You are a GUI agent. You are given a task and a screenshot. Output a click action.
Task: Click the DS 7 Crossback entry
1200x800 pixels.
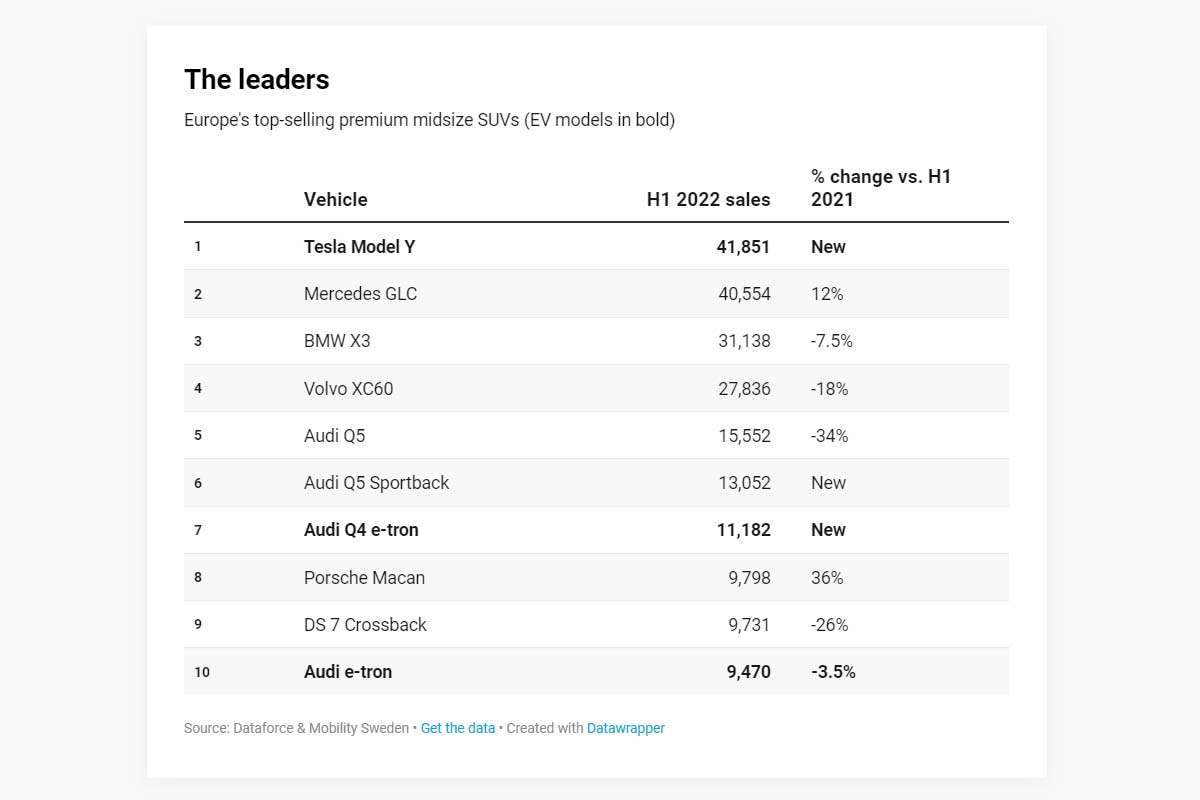(365, 625)
